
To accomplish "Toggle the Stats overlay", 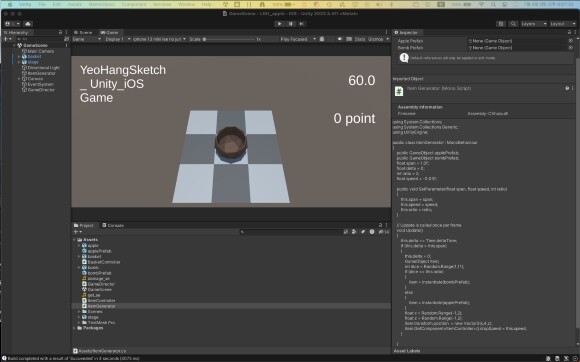I will (360, 39).
